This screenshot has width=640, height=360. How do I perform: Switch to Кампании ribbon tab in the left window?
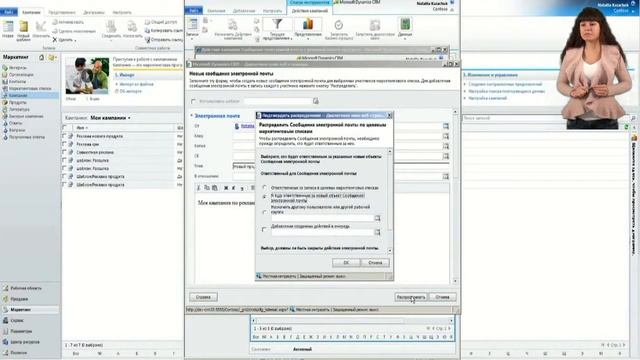(x=31, y=12)
